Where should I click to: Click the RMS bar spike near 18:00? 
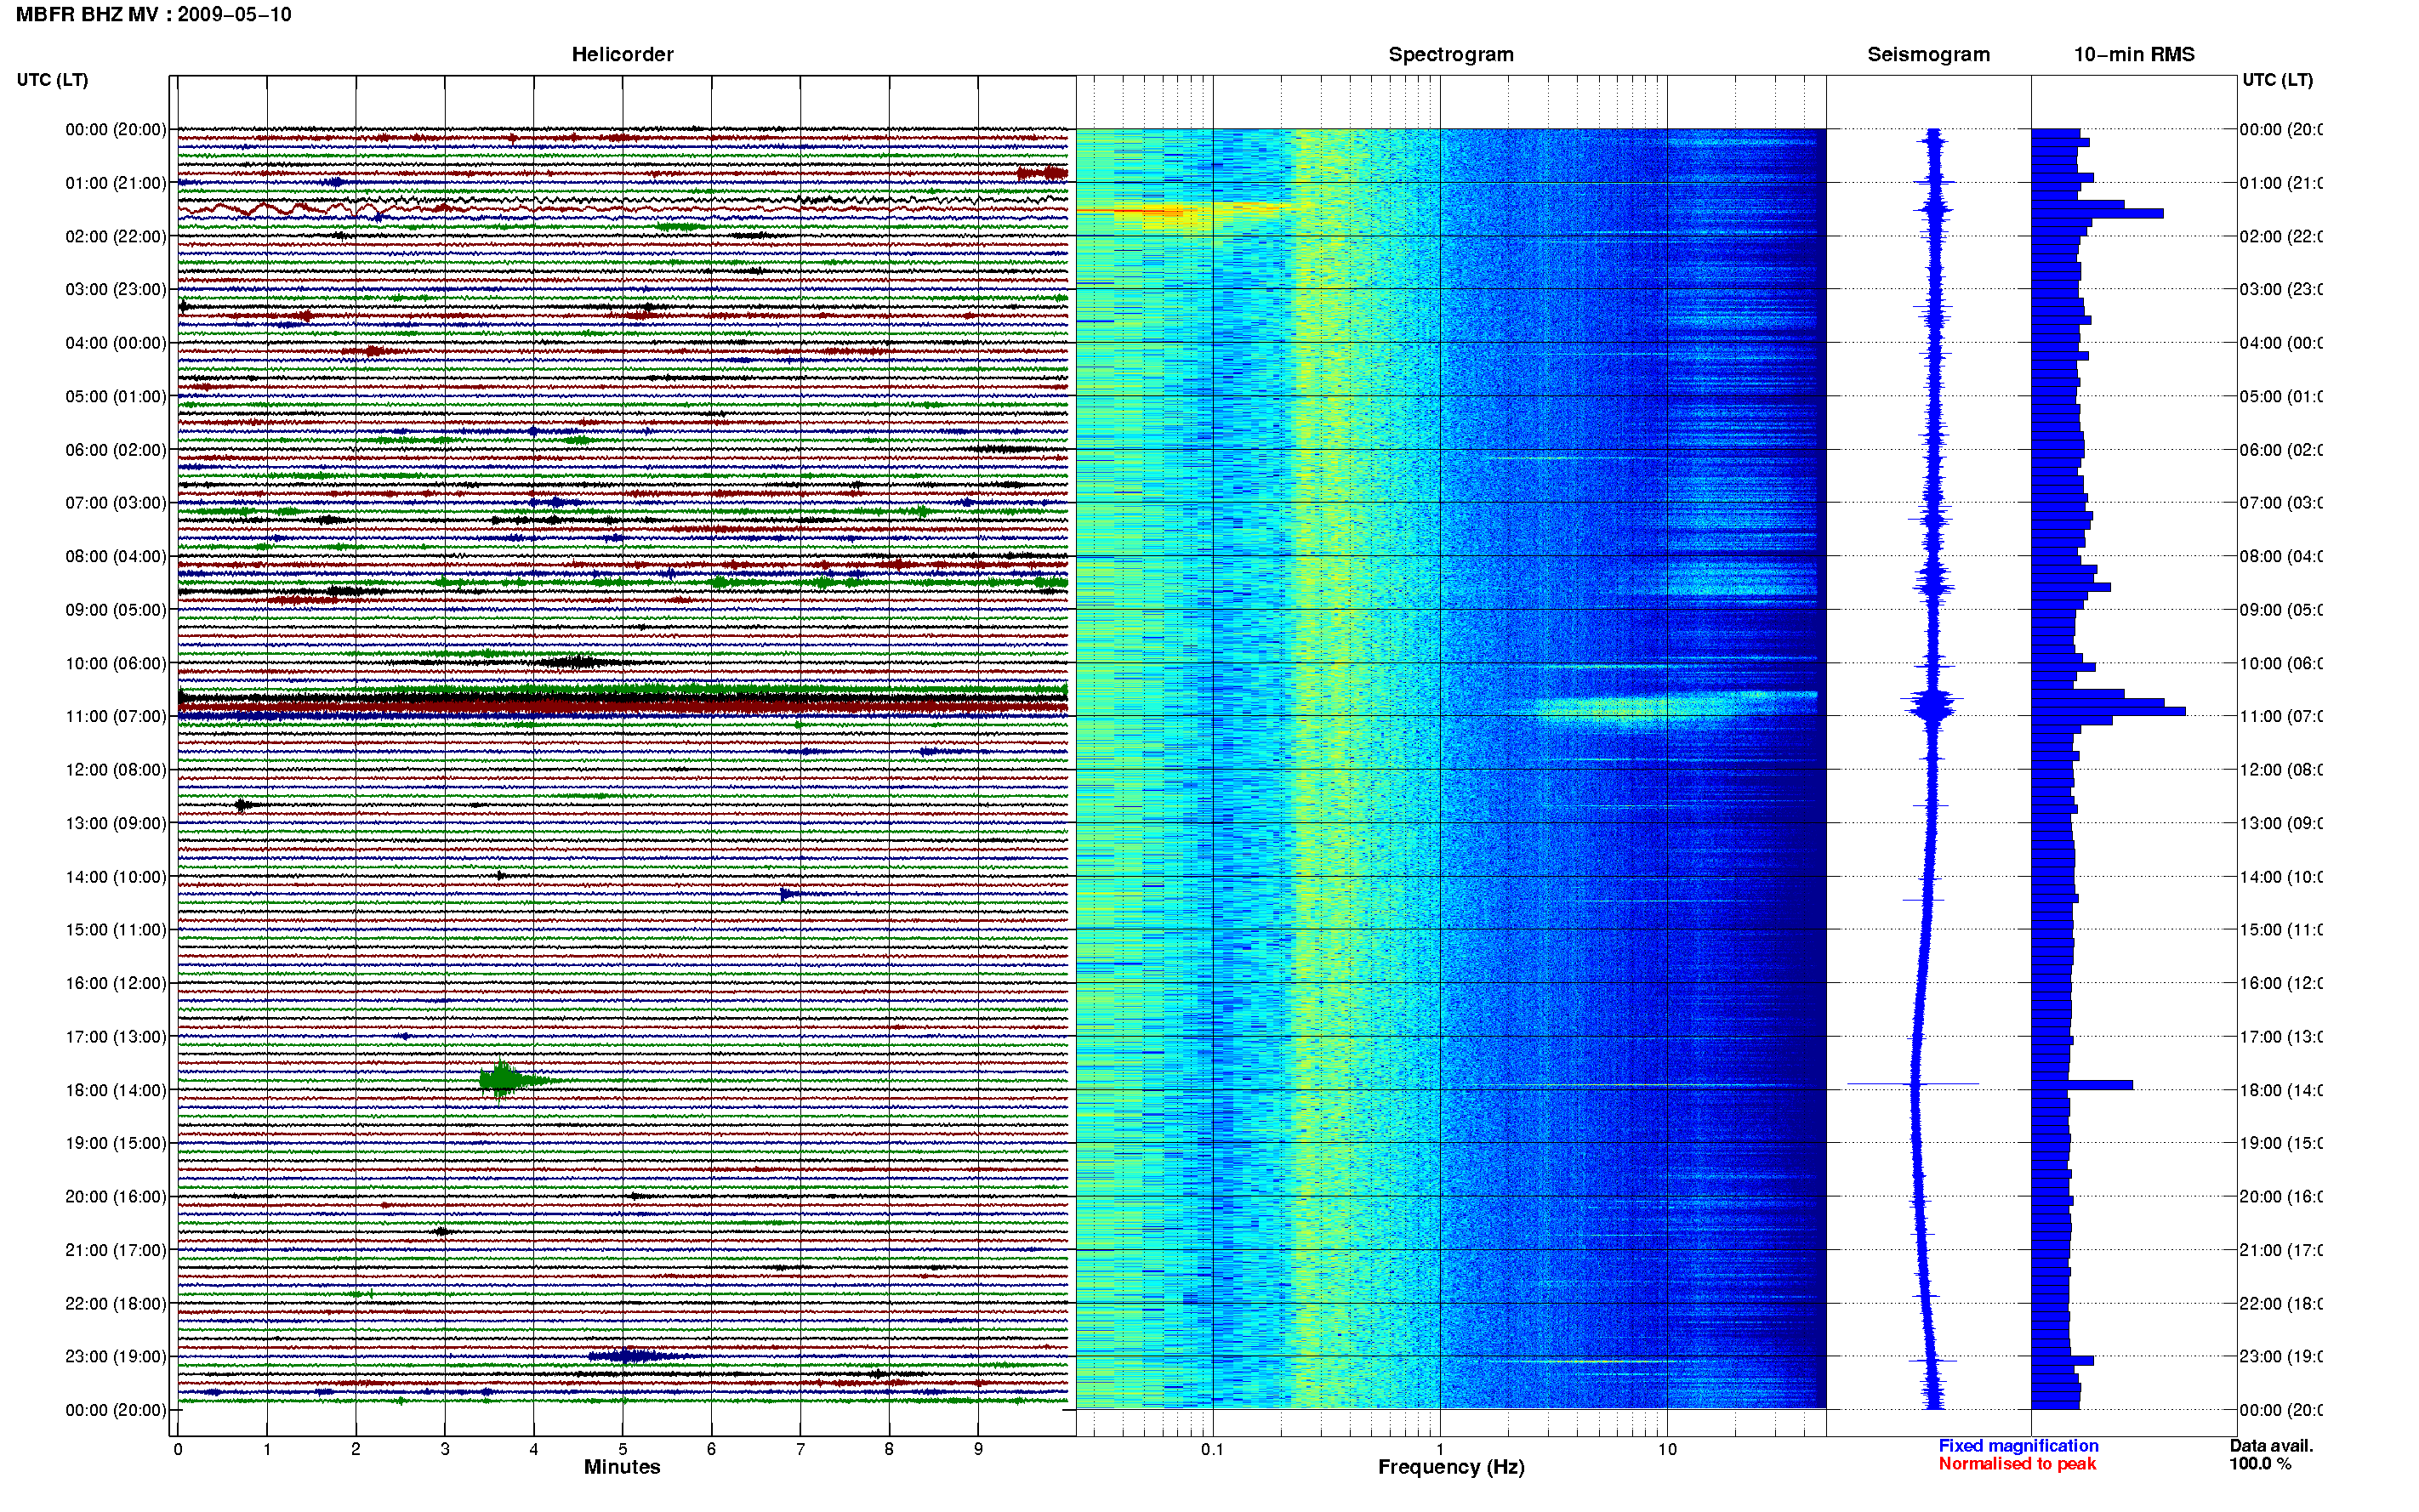2082,1085
